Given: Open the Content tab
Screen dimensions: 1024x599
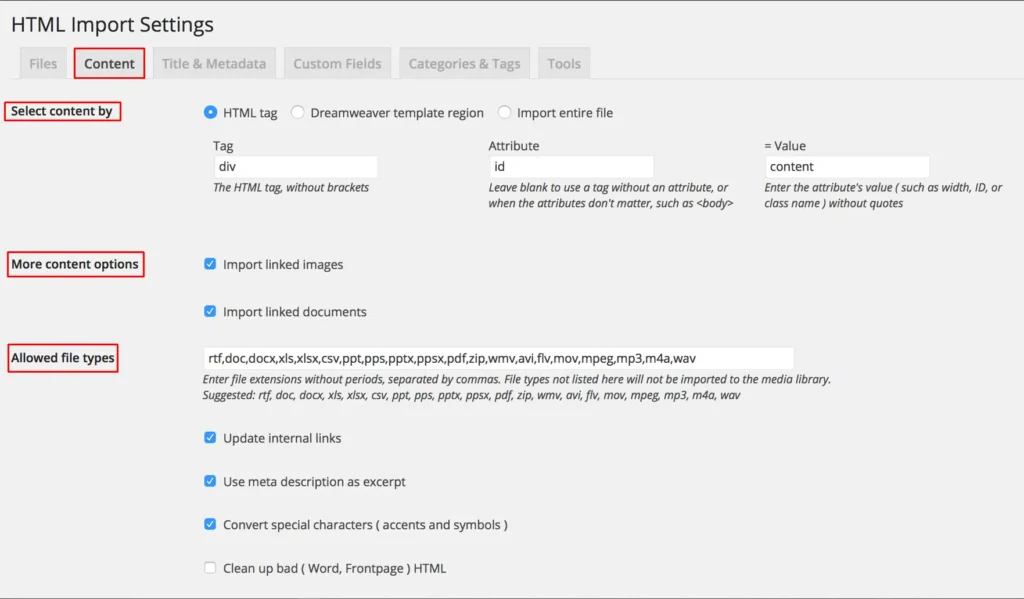Looking at the screenshot, I should pyautogui.click(x=109, y=62).
